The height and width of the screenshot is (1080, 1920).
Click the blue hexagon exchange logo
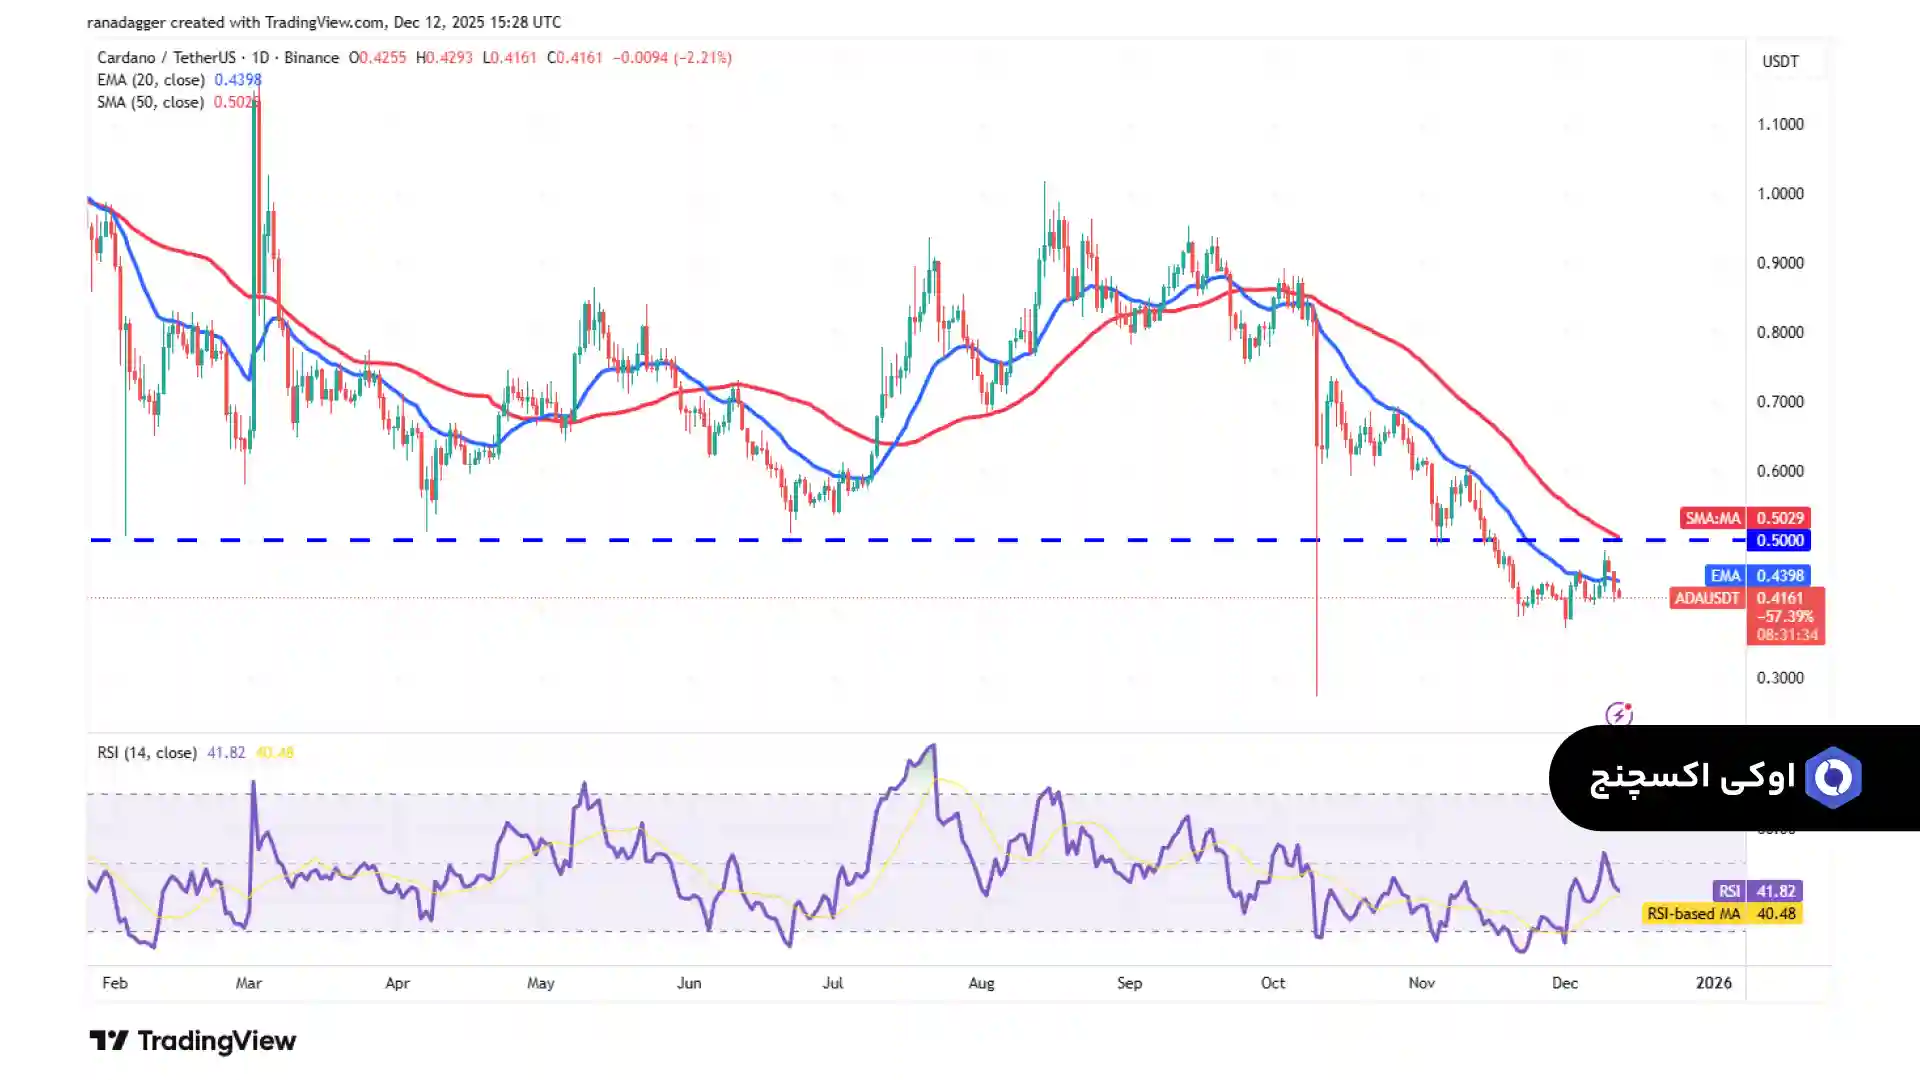tap(1833, 777)
